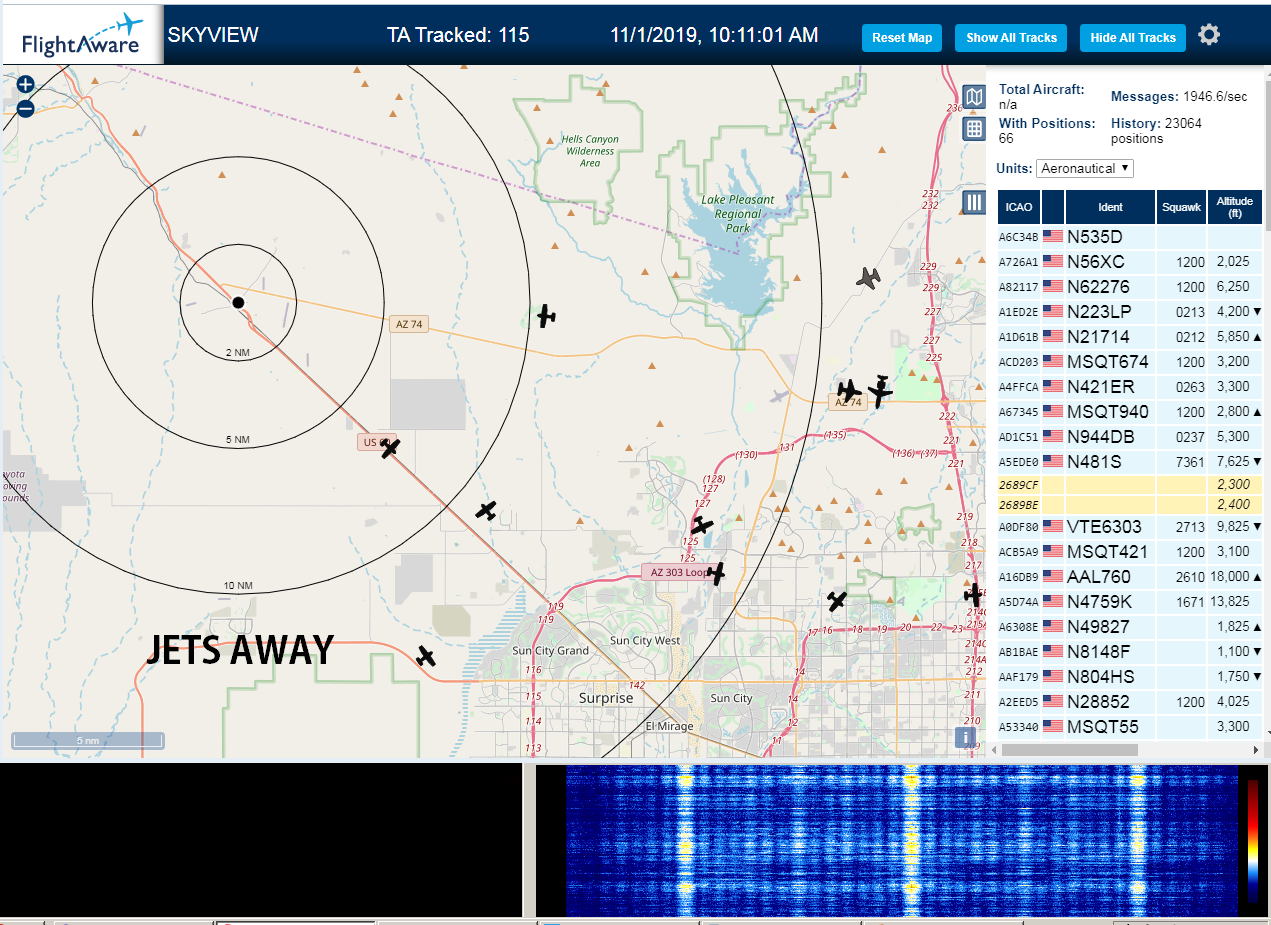
Task: Select the N421ER aircraft row
Action: tap(1130, 387)
